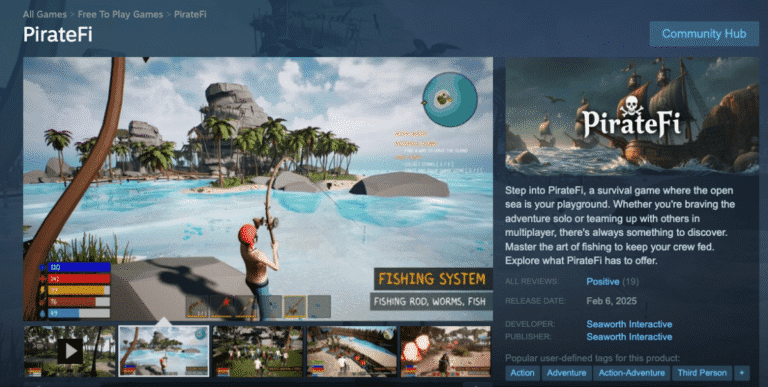Screen dimensions: 768x387
Task: Click the PirateFi page title
Action: pyautogui.click(x=58, y=34)
